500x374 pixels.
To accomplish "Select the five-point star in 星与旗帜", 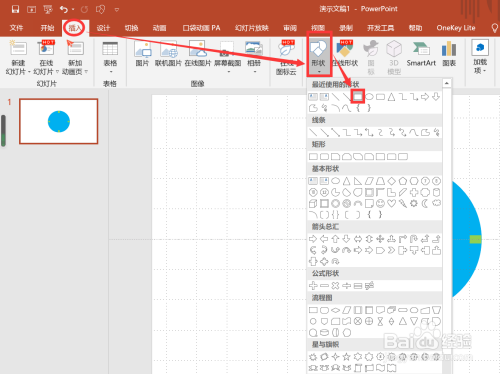I will tap(347, 357).
